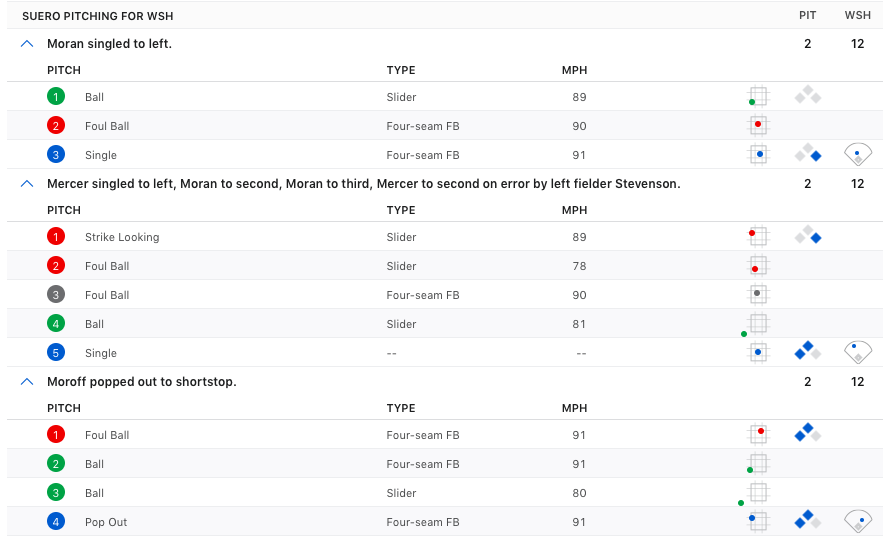Image resolution: width=884 pixels, height=543 pixels.
Task: Select gray pitch number 3 Foul Ball
Action: [x=56, y=294]
